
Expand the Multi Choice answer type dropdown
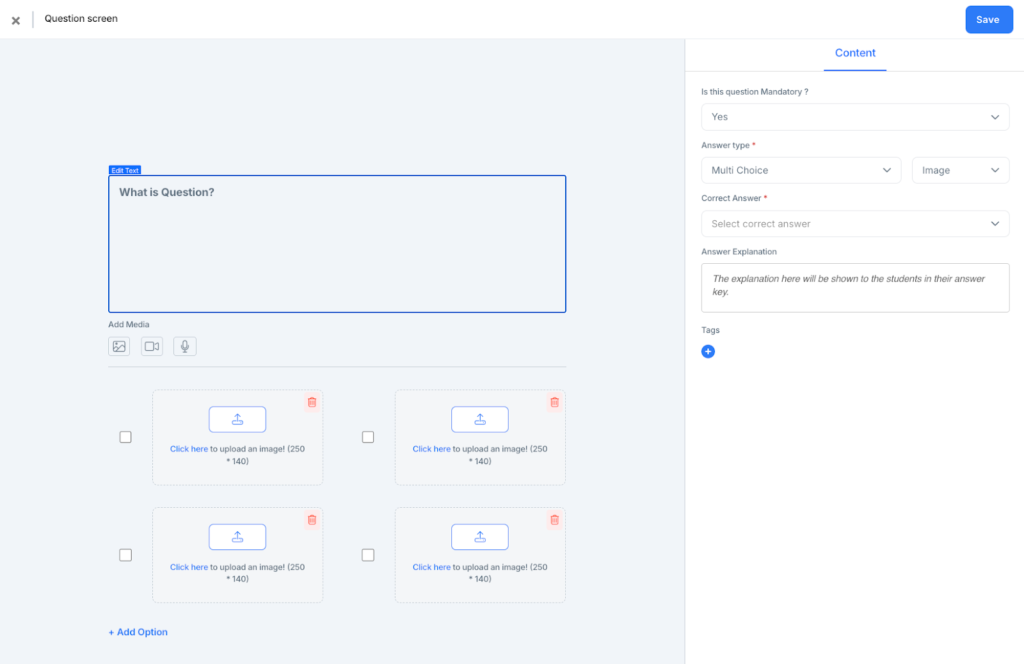point(800,170)
